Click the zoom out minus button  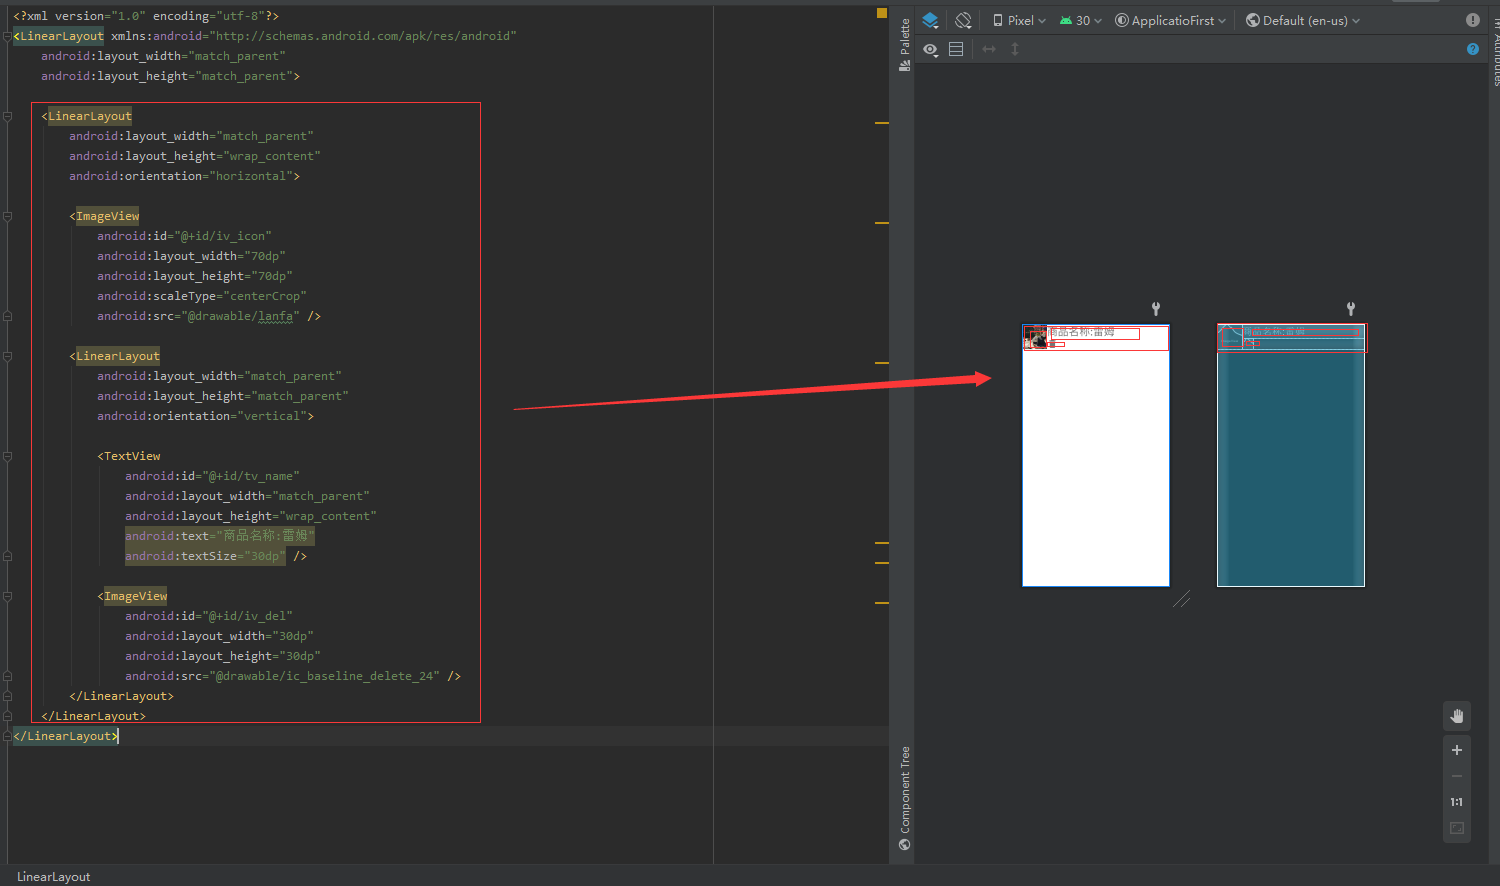click(1457, 776)
